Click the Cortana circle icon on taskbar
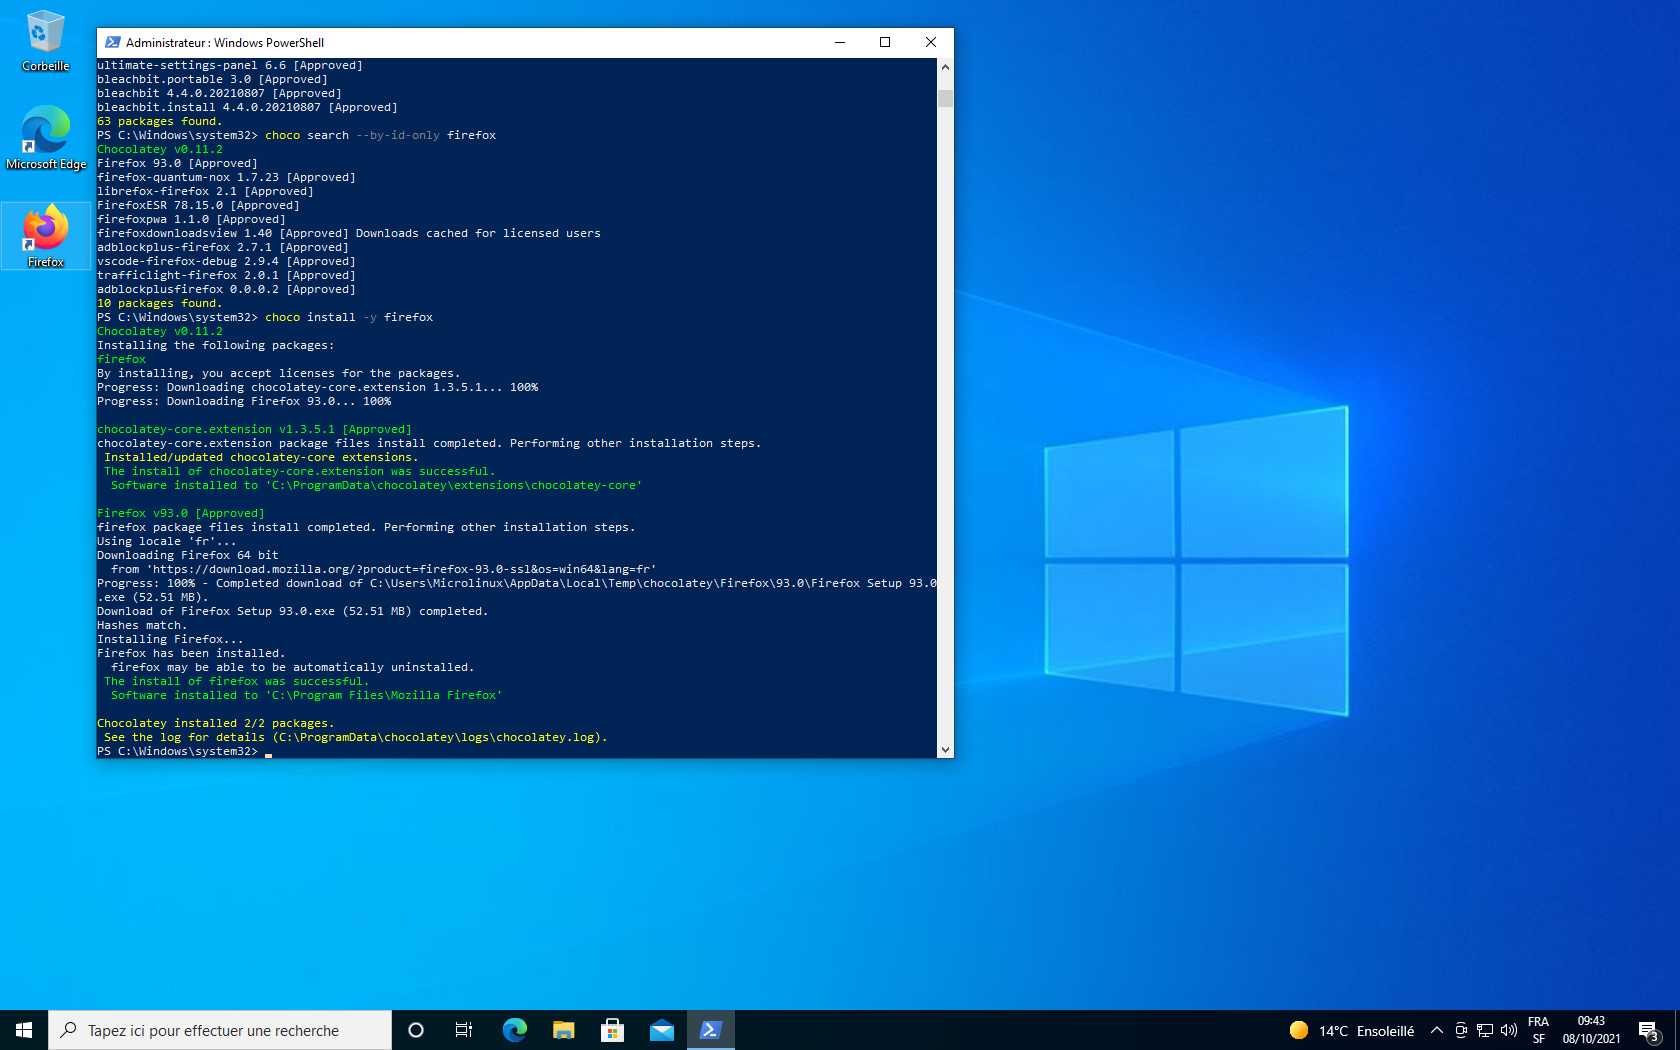 (x=416, y=1030)
